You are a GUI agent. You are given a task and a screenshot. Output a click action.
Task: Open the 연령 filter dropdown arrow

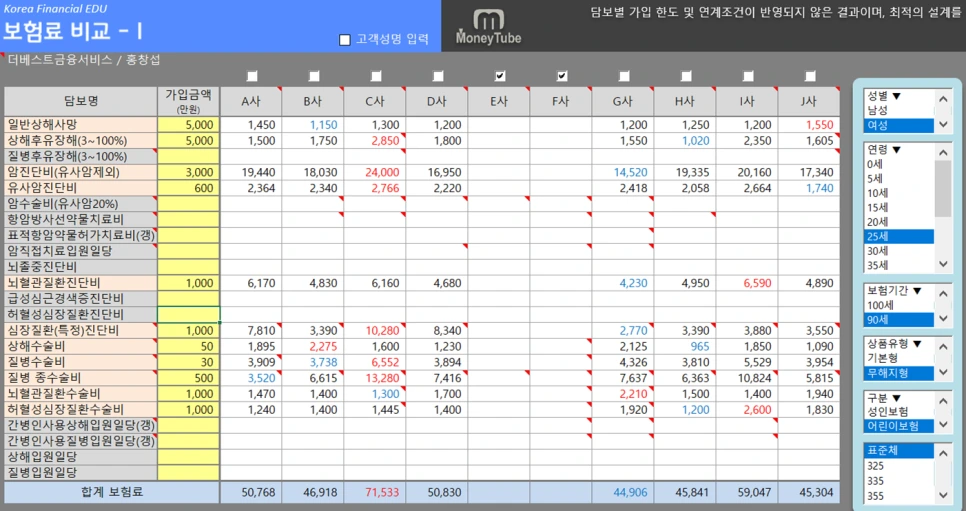(x=896, y=150)
